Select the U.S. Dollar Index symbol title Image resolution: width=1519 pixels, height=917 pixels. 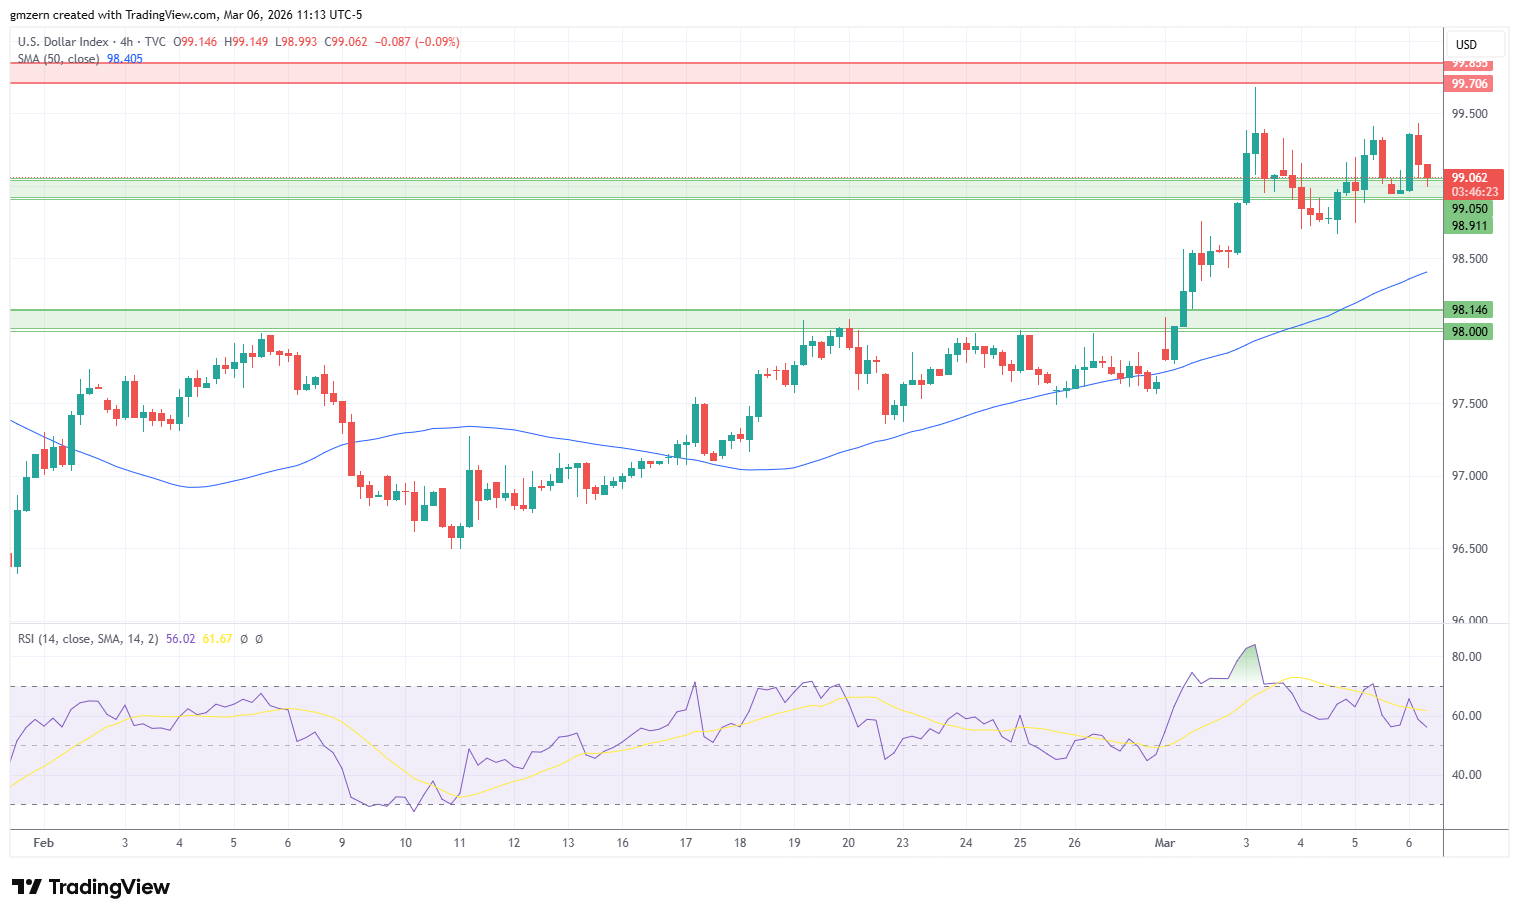(x=63, y=42)
